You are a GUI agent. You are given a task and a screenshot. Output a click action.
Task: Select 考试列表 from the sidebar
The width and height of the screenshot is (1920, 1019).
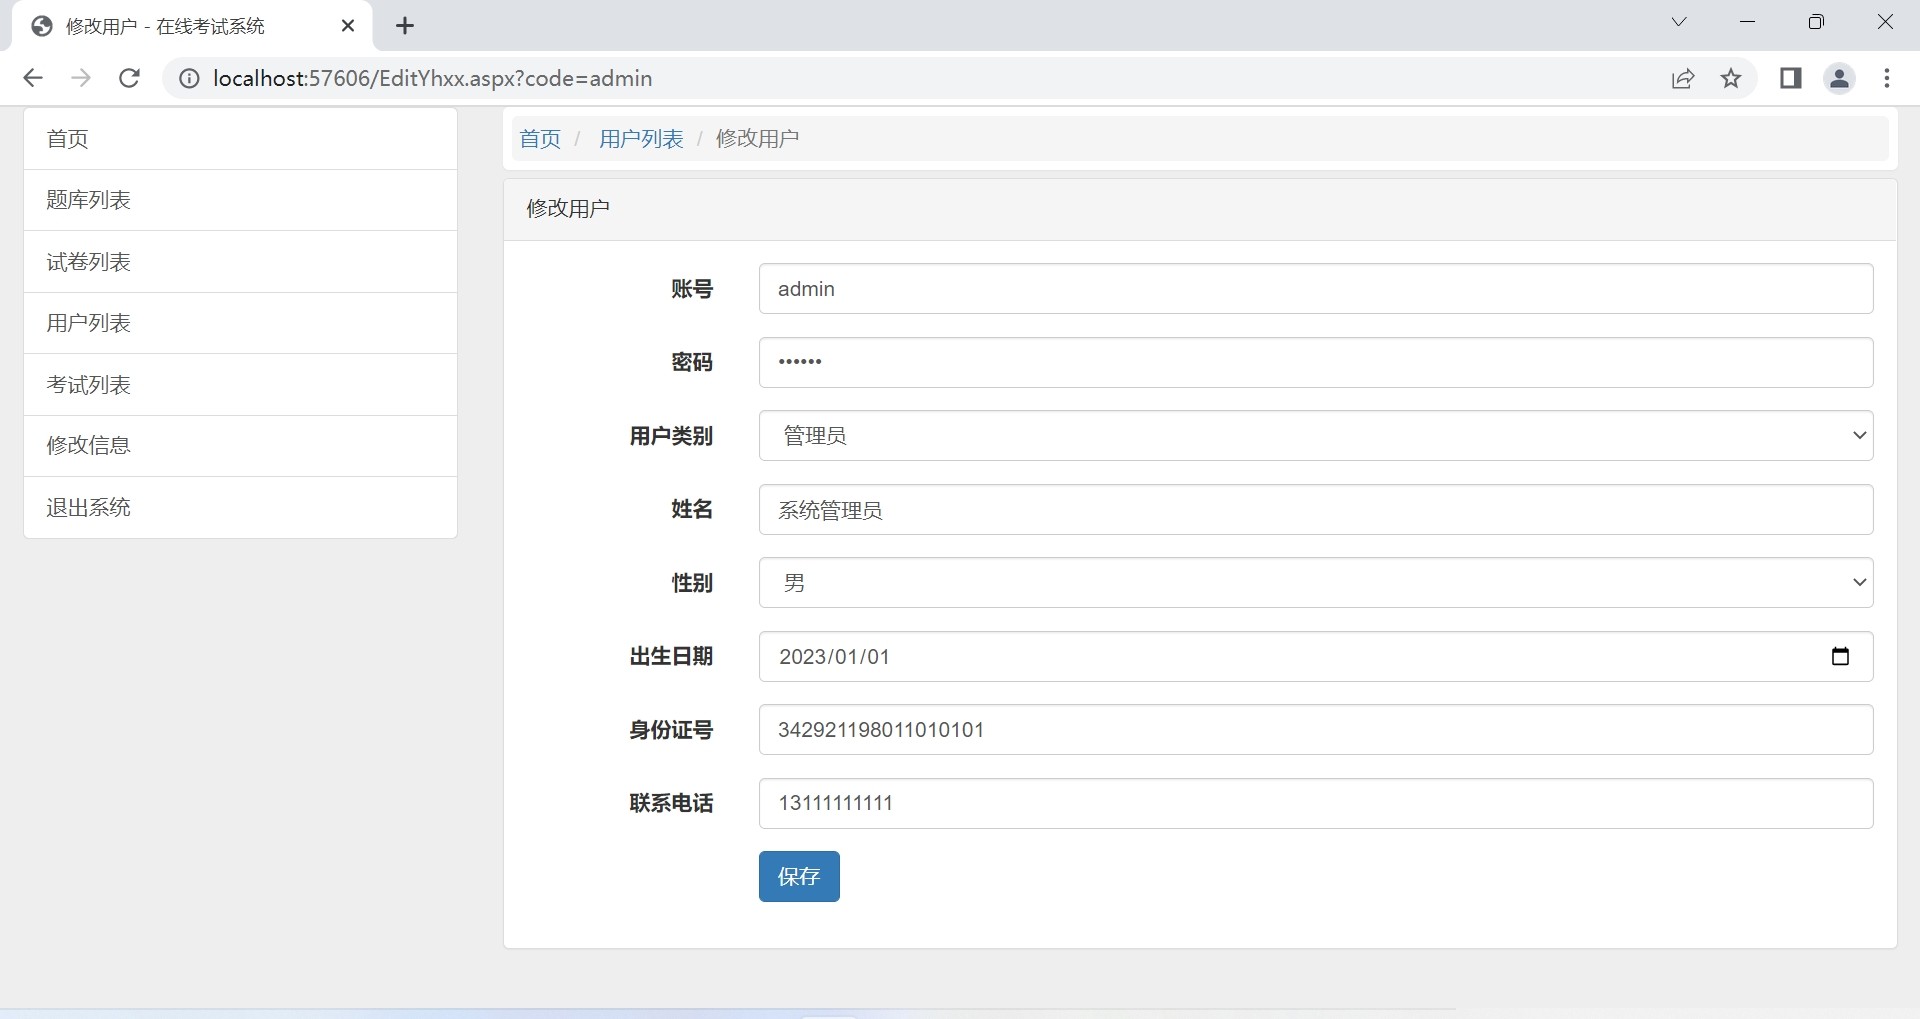[89, 385]
